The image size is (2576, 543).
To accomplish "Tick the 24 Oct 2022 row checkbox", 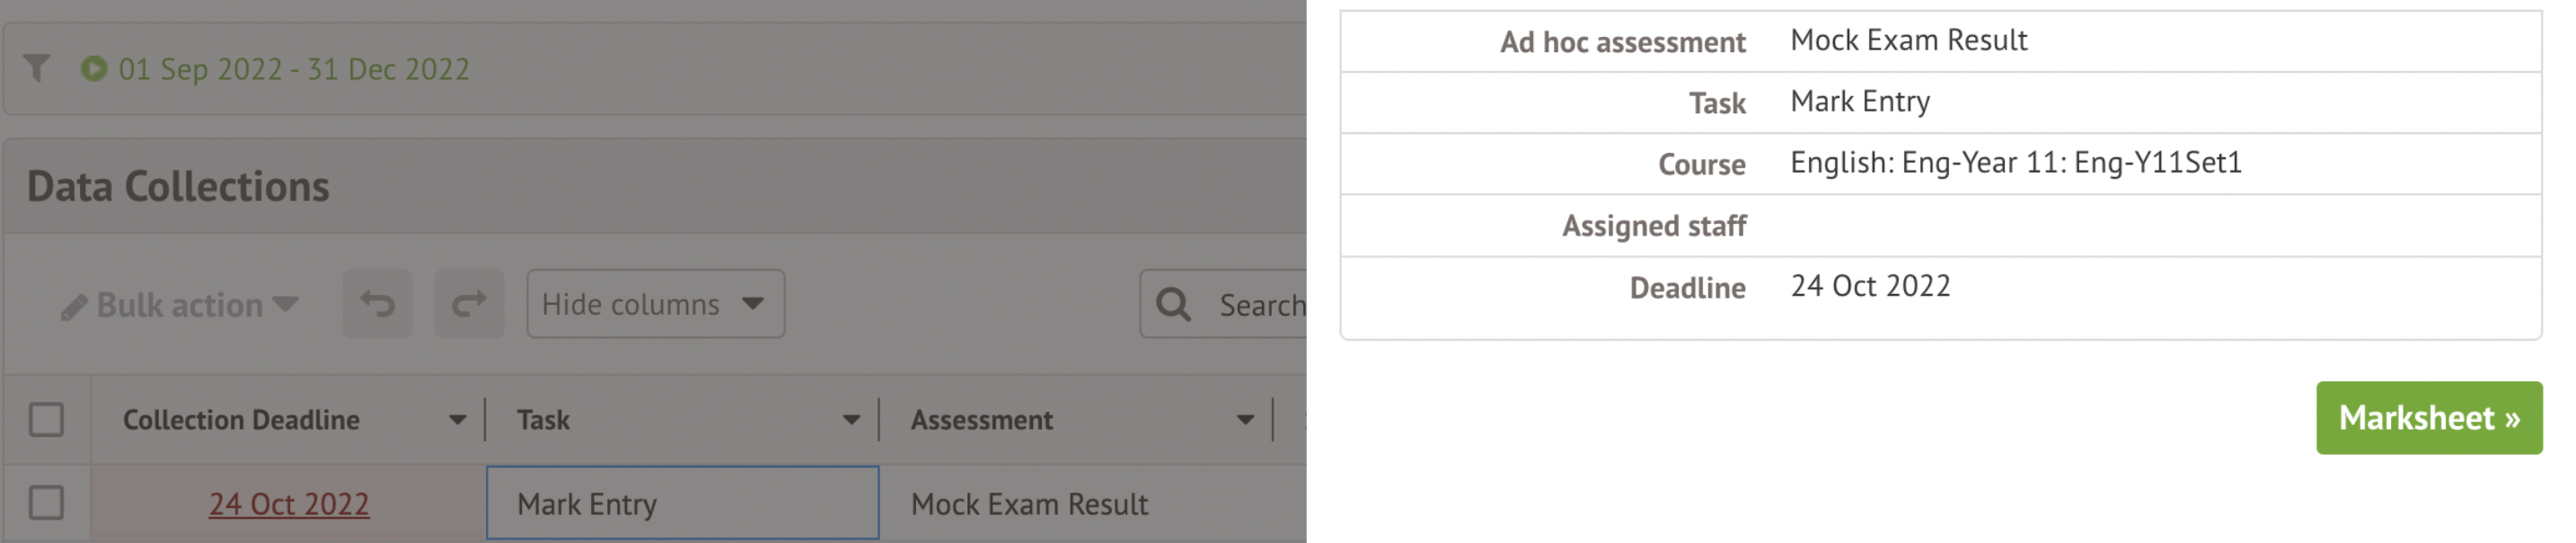I will pos(46,503).
